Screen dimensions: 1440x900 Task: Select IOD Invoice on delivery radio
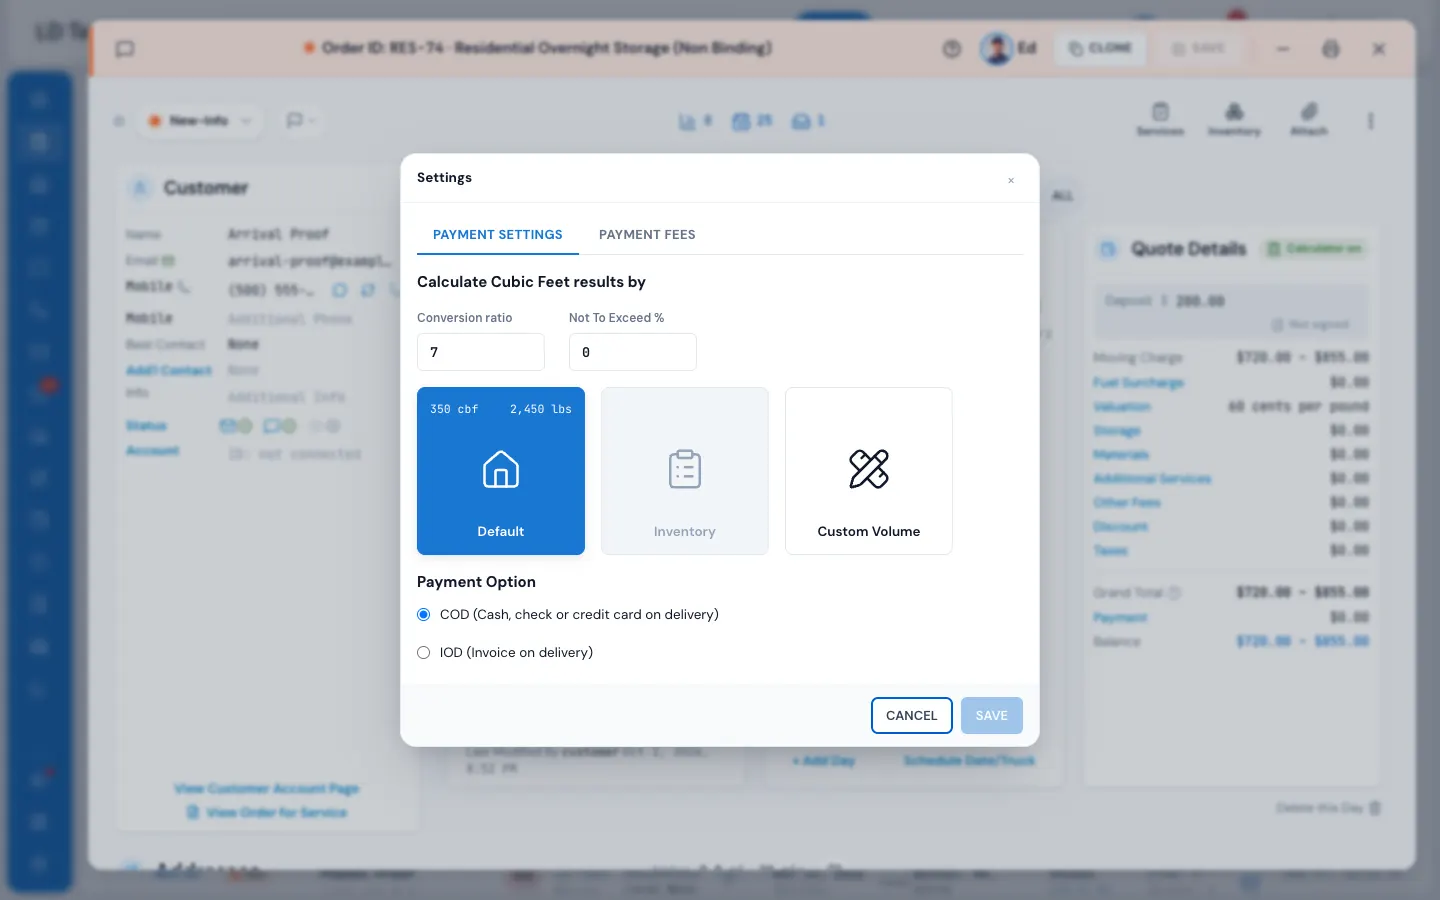[x=424, y=652]
